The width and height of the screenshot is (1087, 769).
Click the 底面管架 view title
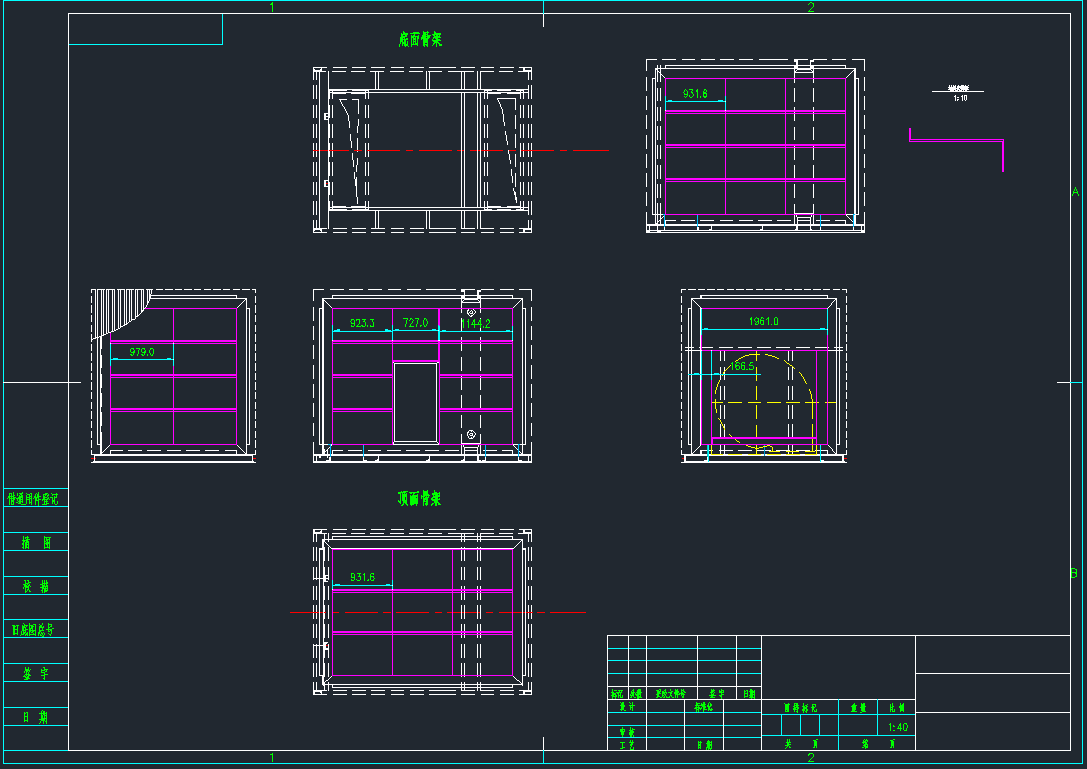click(x=420, y=38)
